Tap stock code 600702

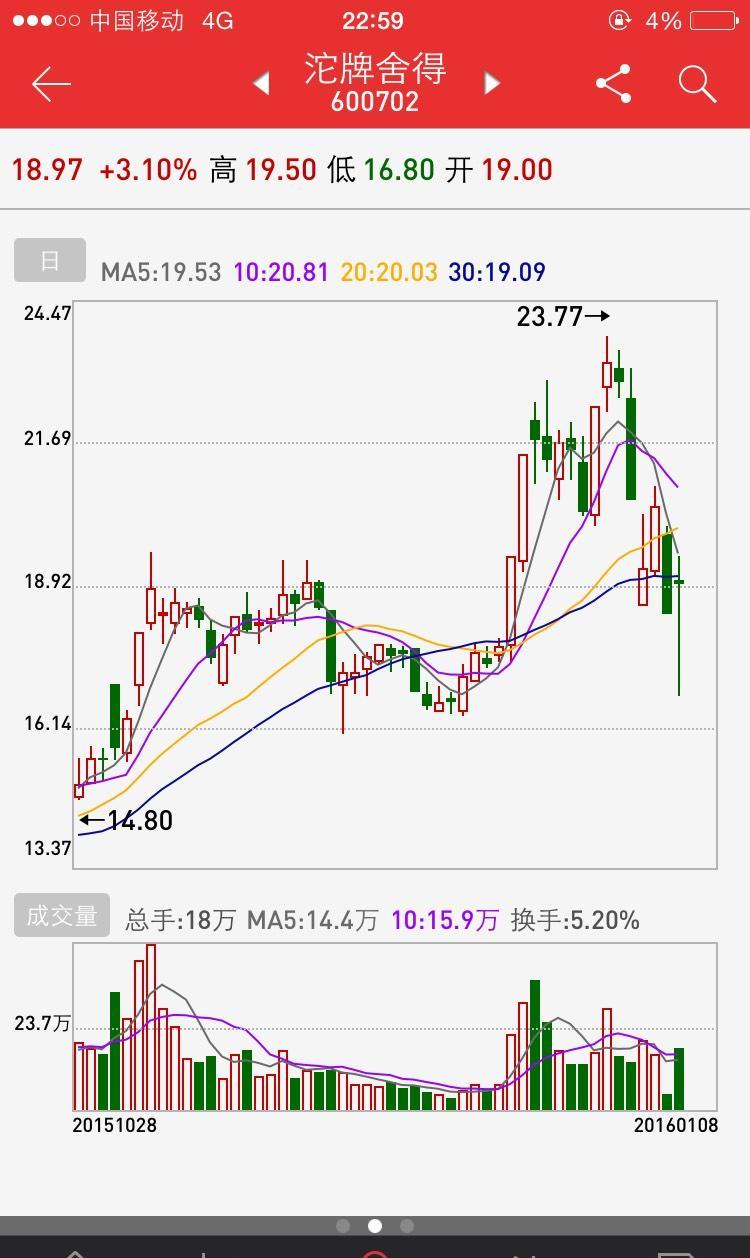click(x=375, y=102)
